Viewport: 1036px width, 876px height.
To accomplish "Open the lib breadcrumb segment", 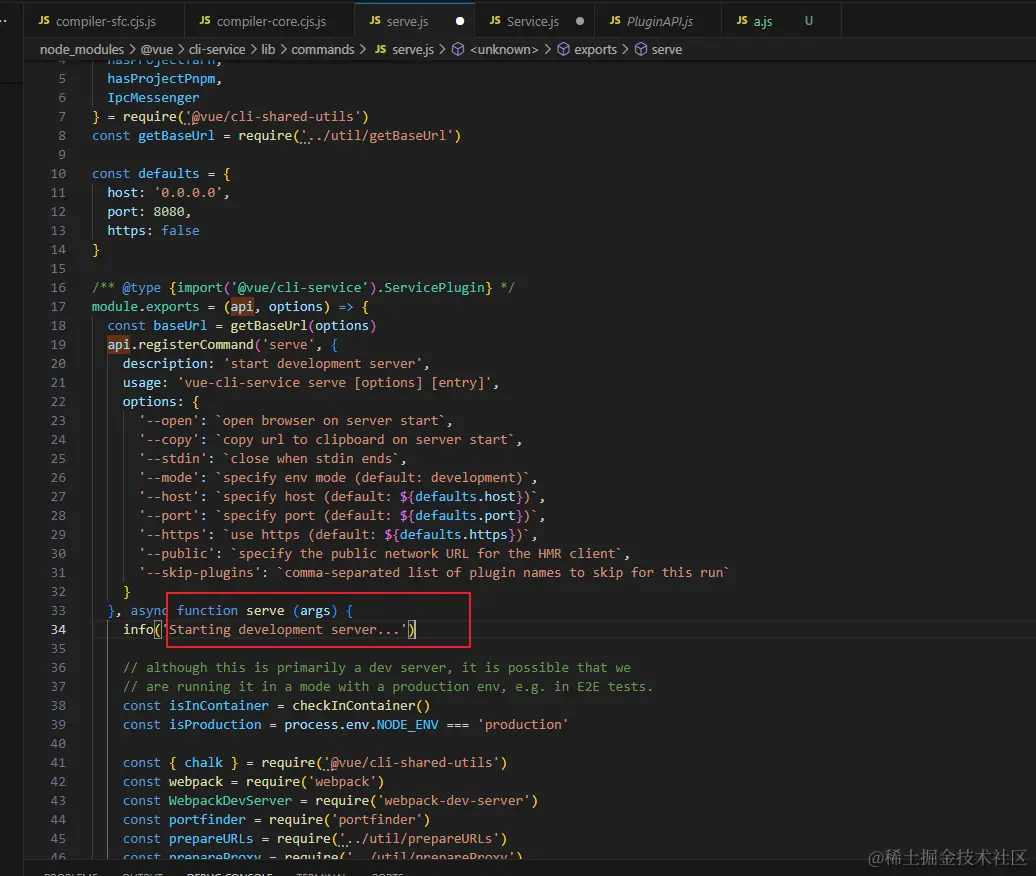I will click(268, 50).
